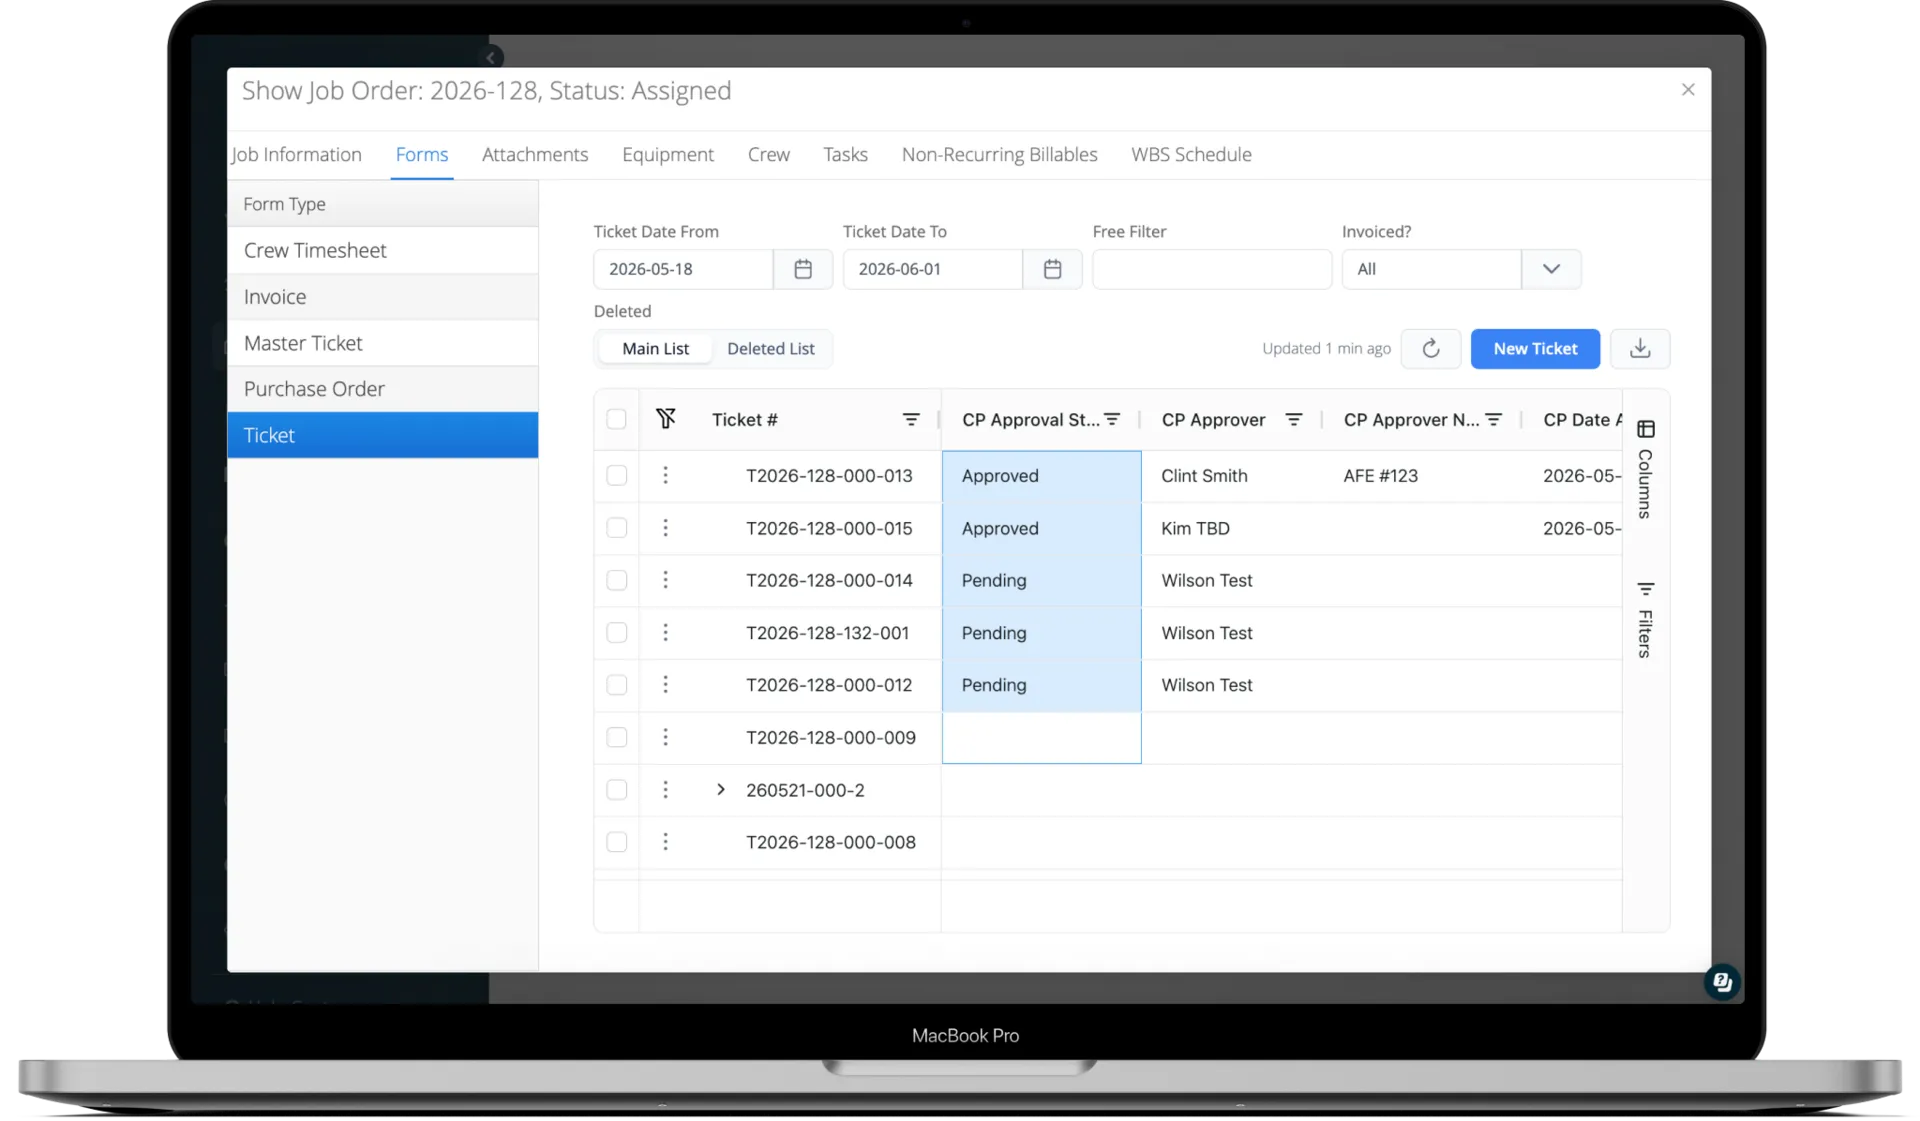The image size is (1920, 1121).
Task: Show the Main List
Action: click(x=655, y=349)
